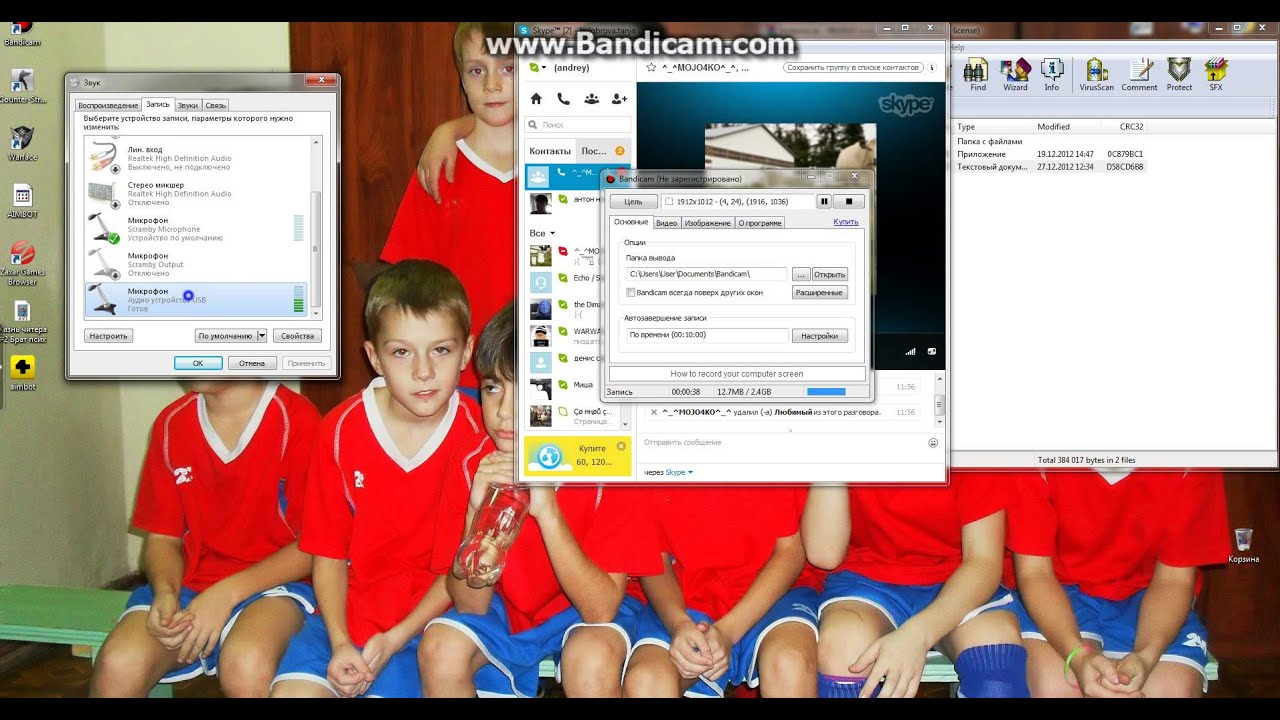Open the Bandicam Изображение tab
Viewport: 1280px width, 720px height.
click(x=707, y=223)
